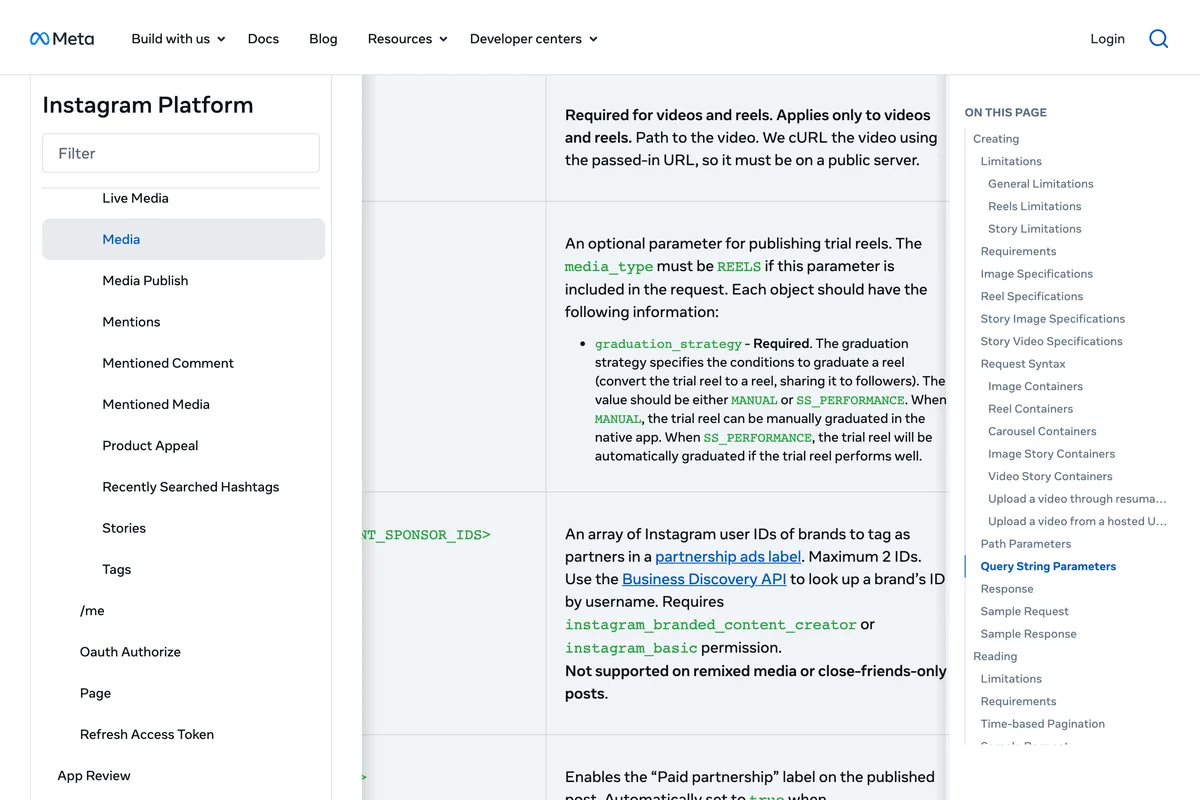The height and width of the screenshot is (800, 1200).
Task: Jump to Path Parameters section
Action: pyautogui.click(x=1025, y=544)
